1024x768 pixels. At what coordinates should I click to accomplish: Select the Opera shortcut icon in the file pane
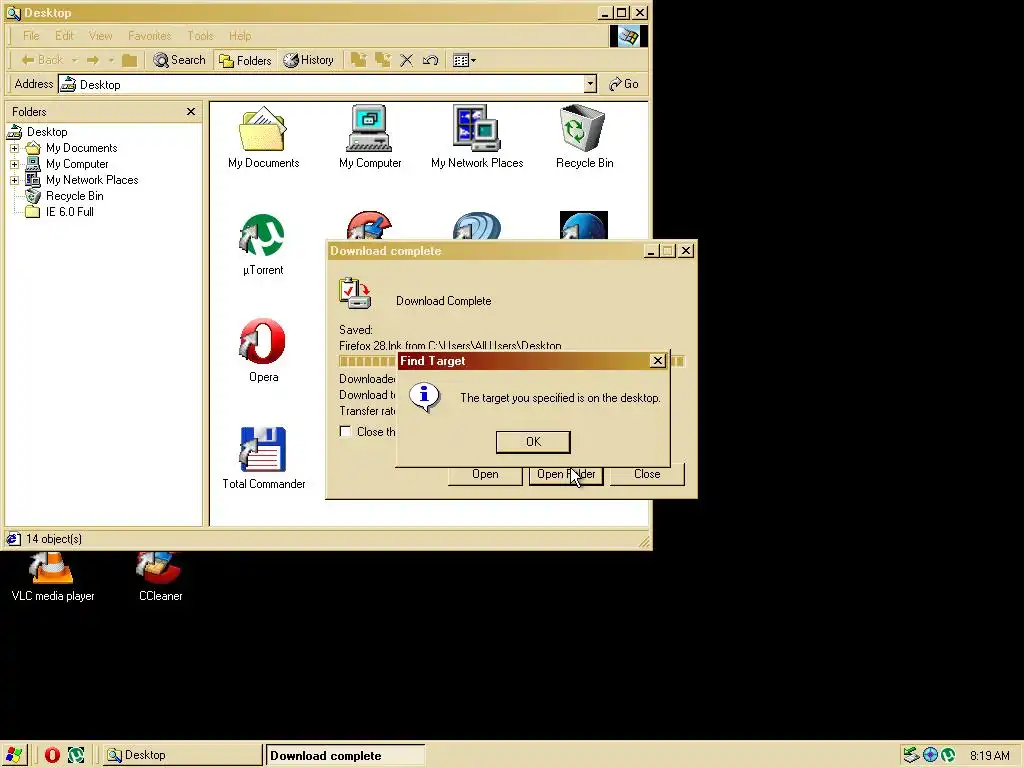pos(263,351)
